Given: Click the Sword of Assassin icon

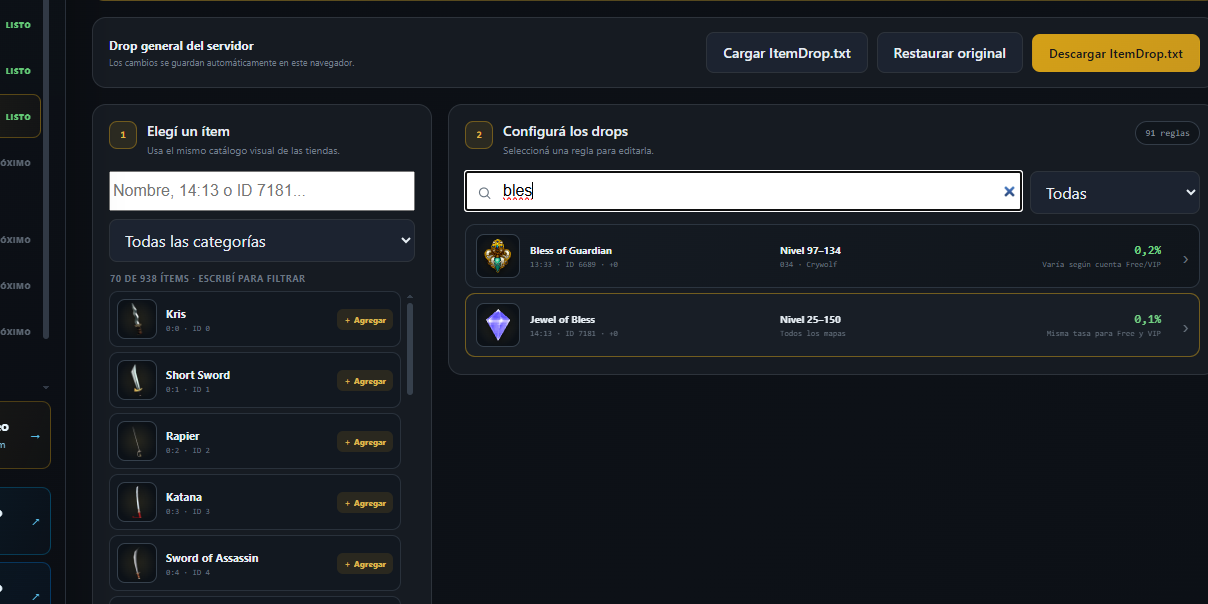Looking at the screenshot, I should 137,563.
